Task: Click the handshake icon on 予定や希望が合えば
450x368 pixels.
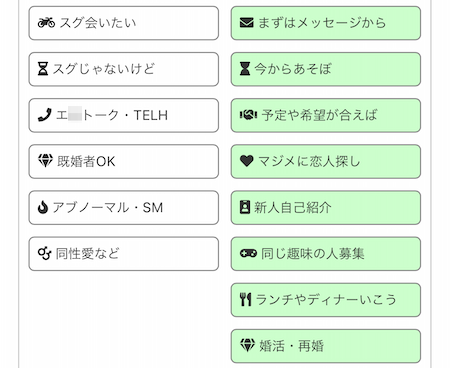Action: (248, 115)
